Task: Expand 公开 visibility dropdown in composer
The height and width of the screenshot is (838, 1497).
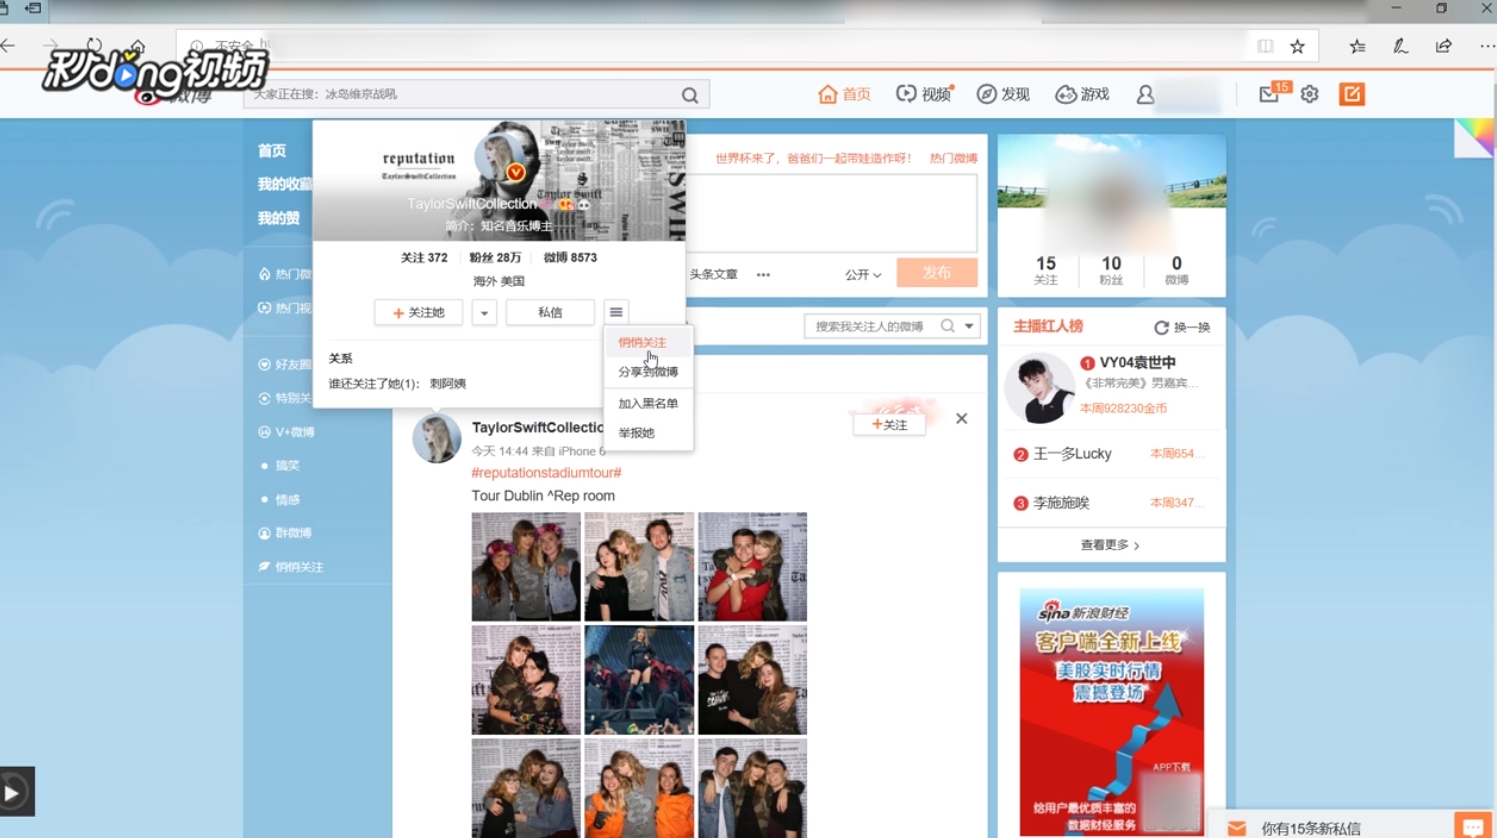Action: coord(863,274)
